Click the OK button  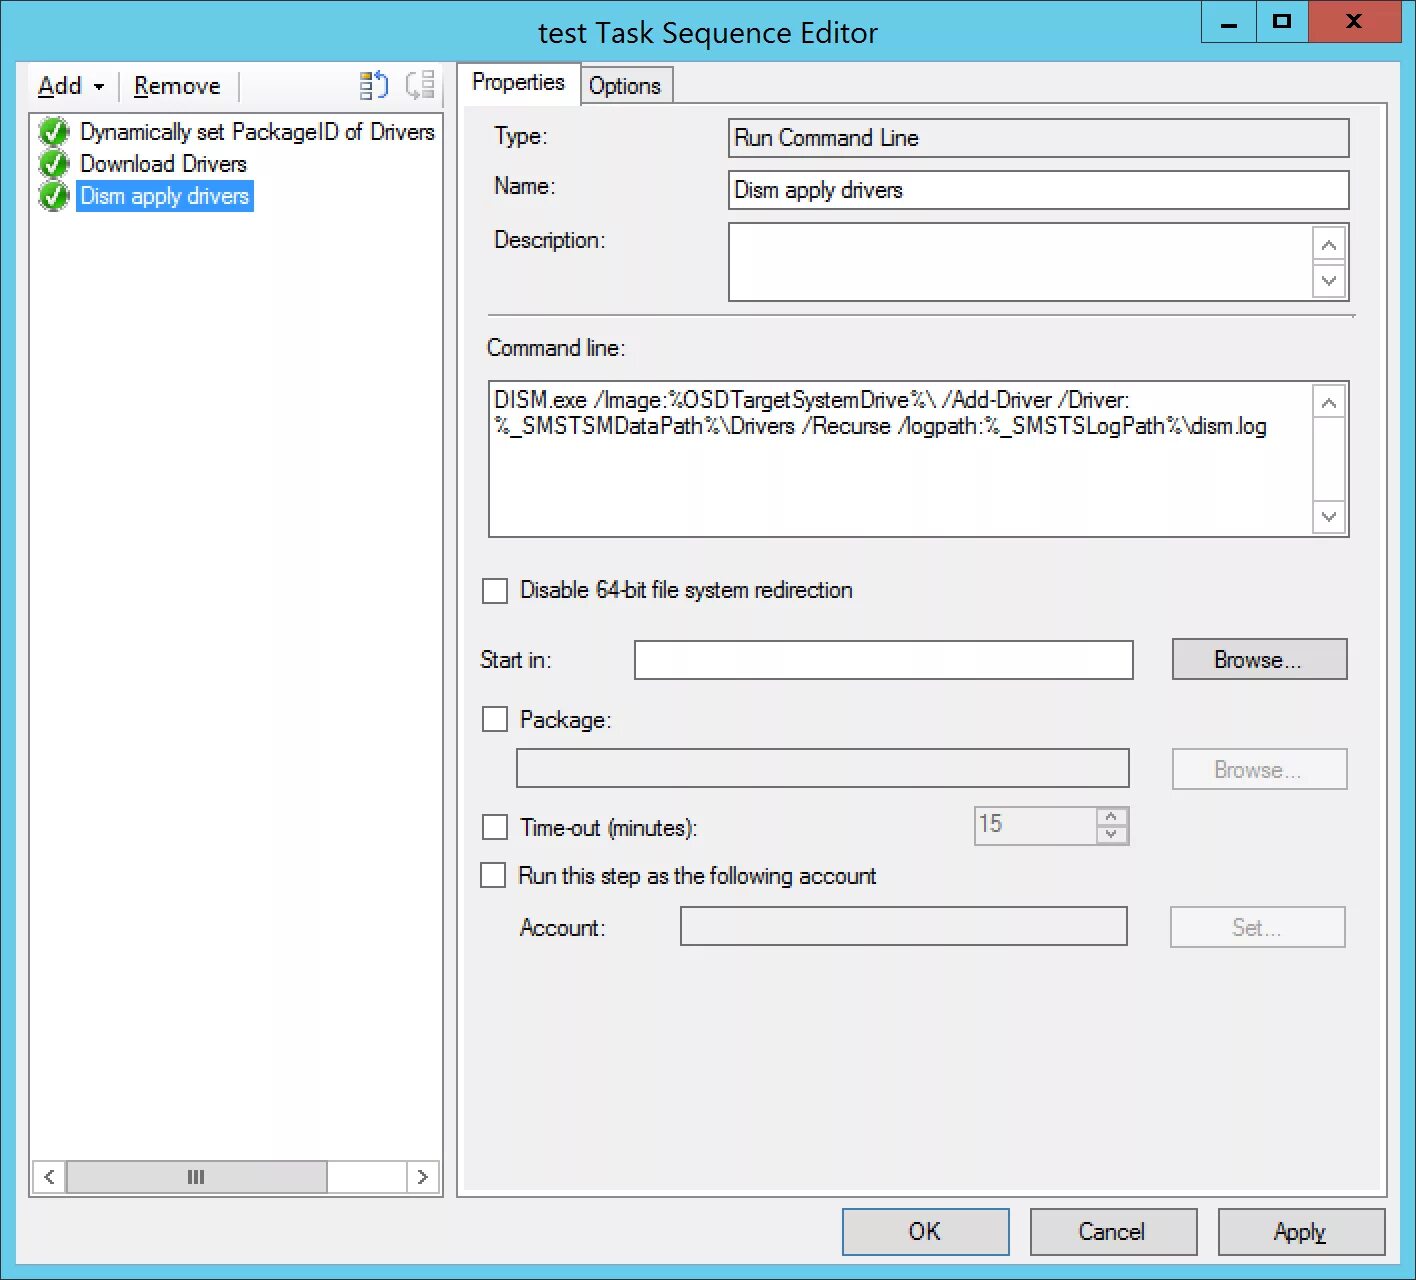tap(925, 1231)
